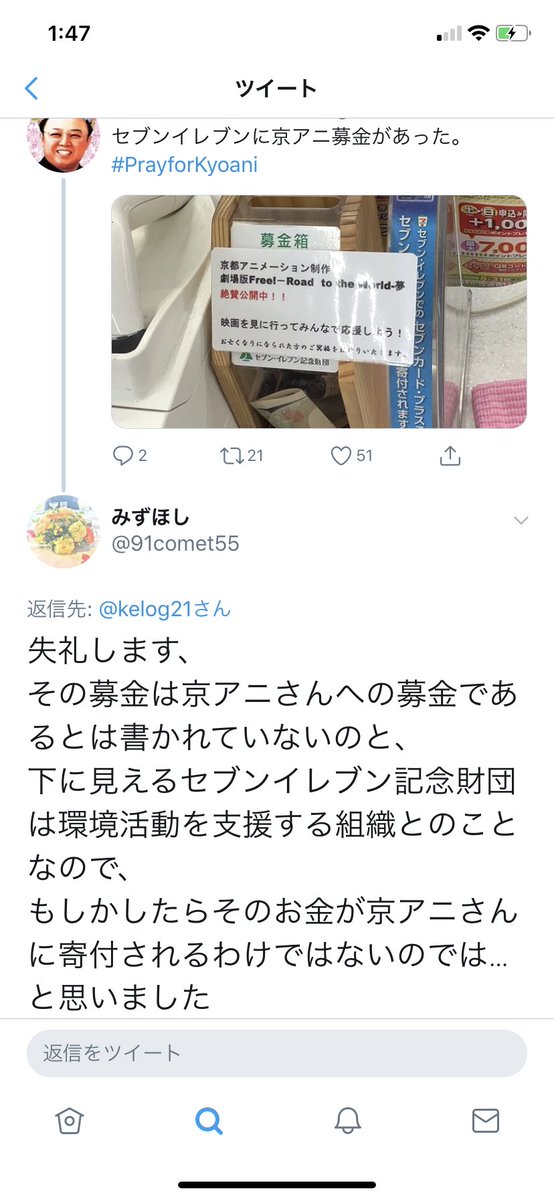Viewport: 554px width, 1199px height.
Task: Tap the battery status indicator
Action: pos(512,34)
